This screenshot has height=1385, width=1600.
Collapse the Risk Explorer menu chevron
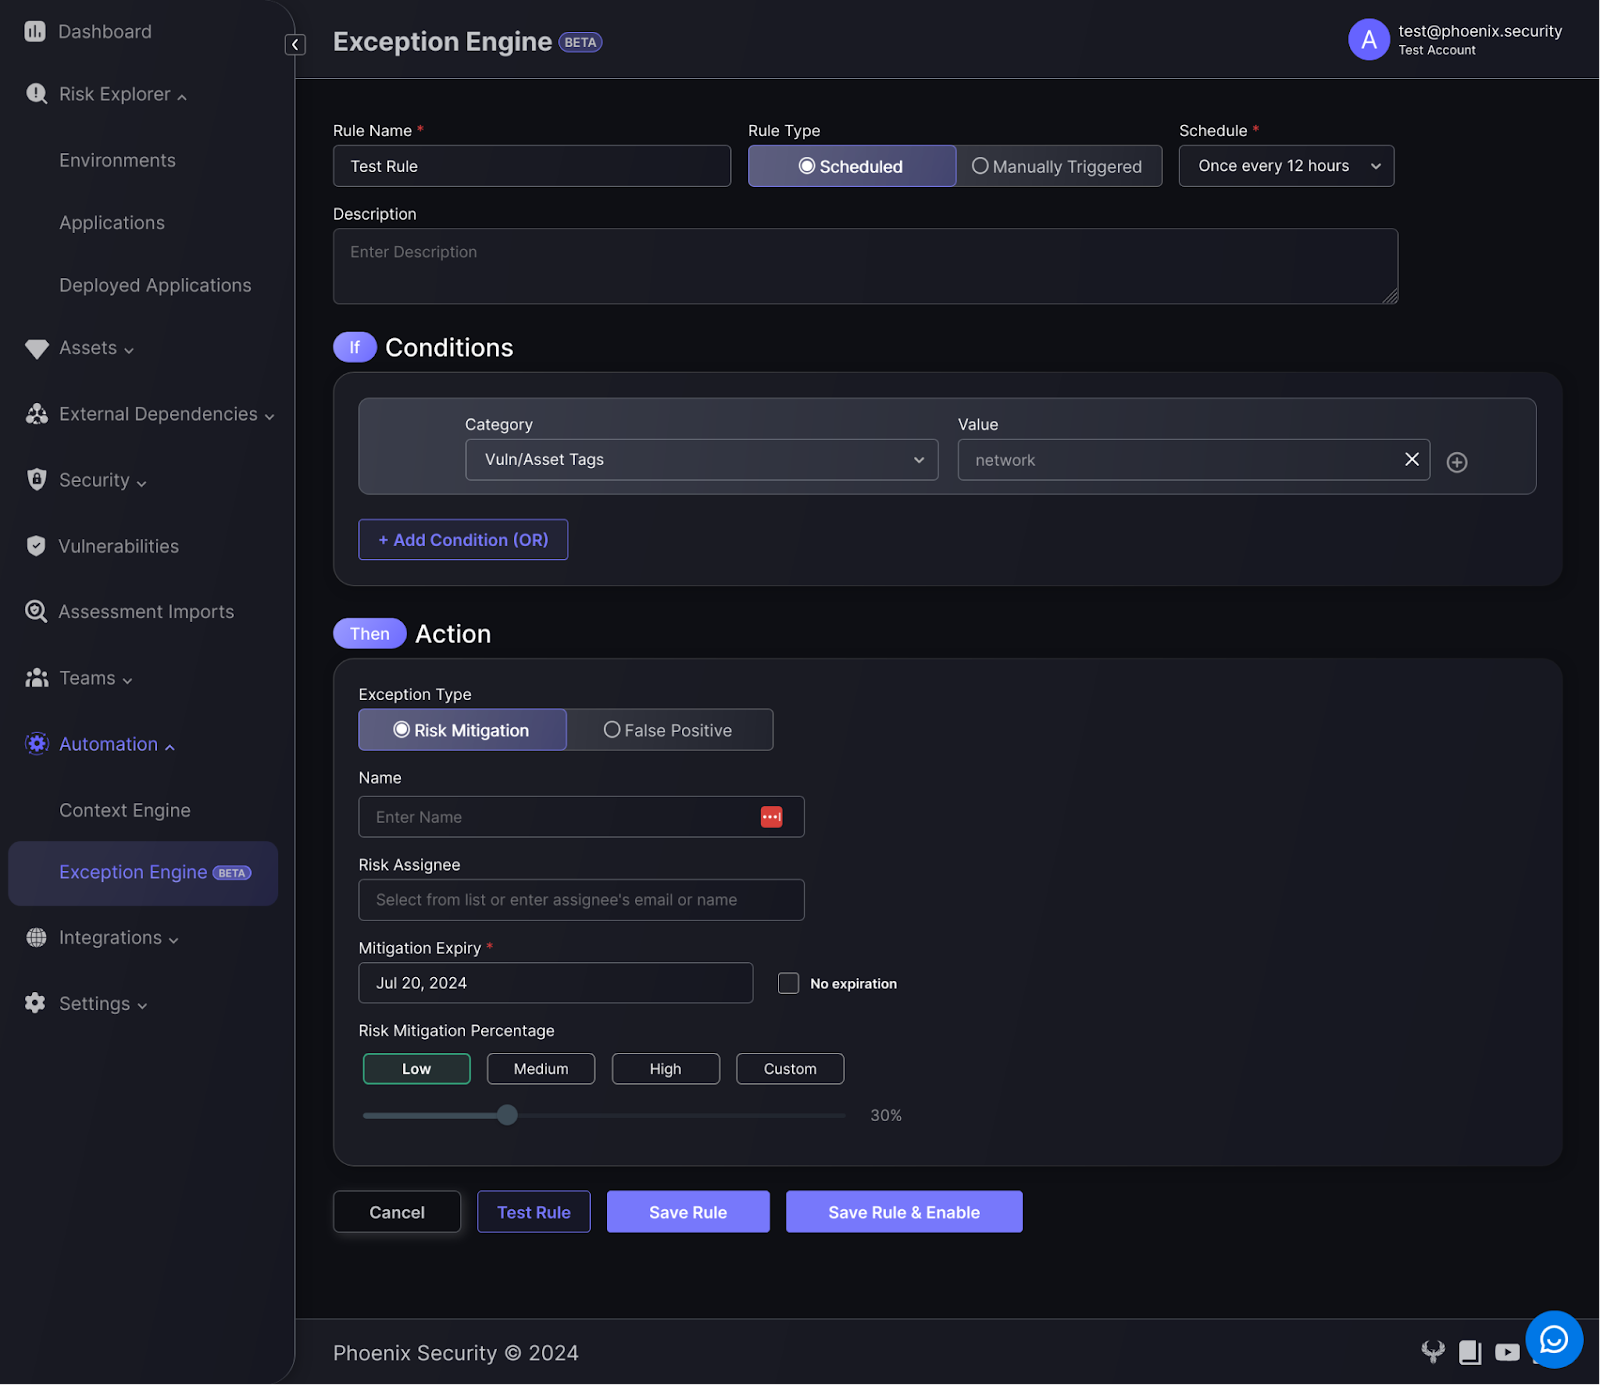182,97
